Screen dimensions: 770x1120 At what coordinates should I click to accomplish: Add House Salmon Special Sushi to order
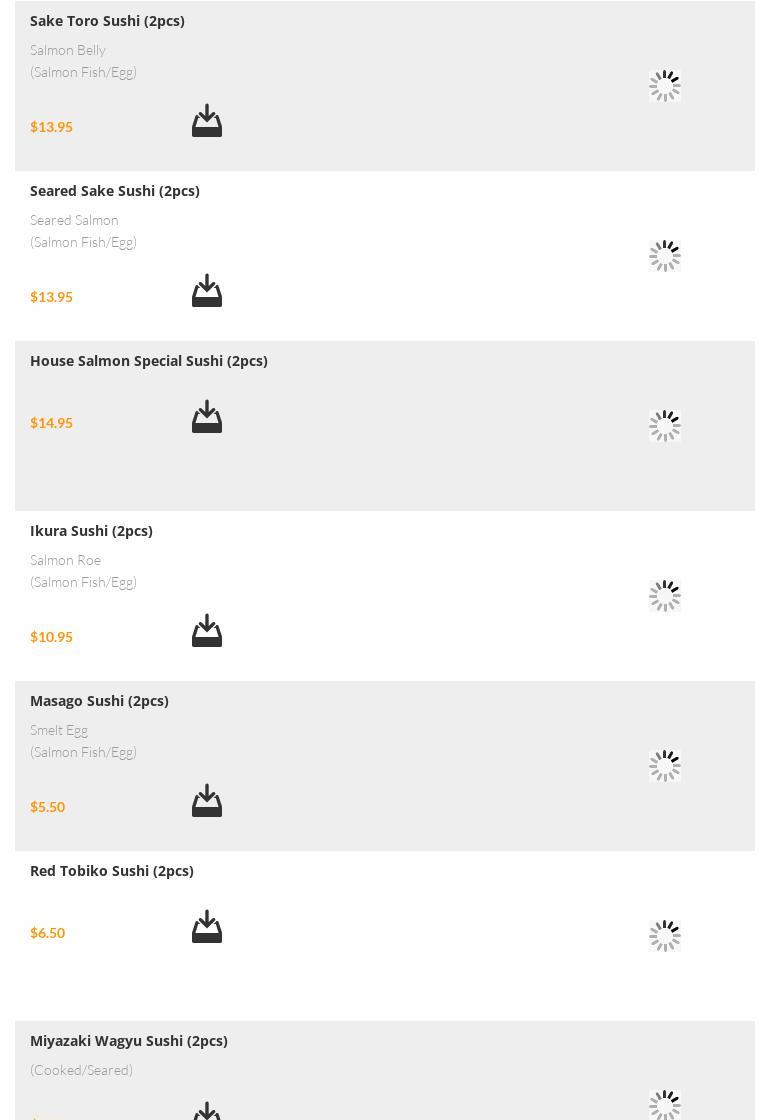[x=207, y=417]
